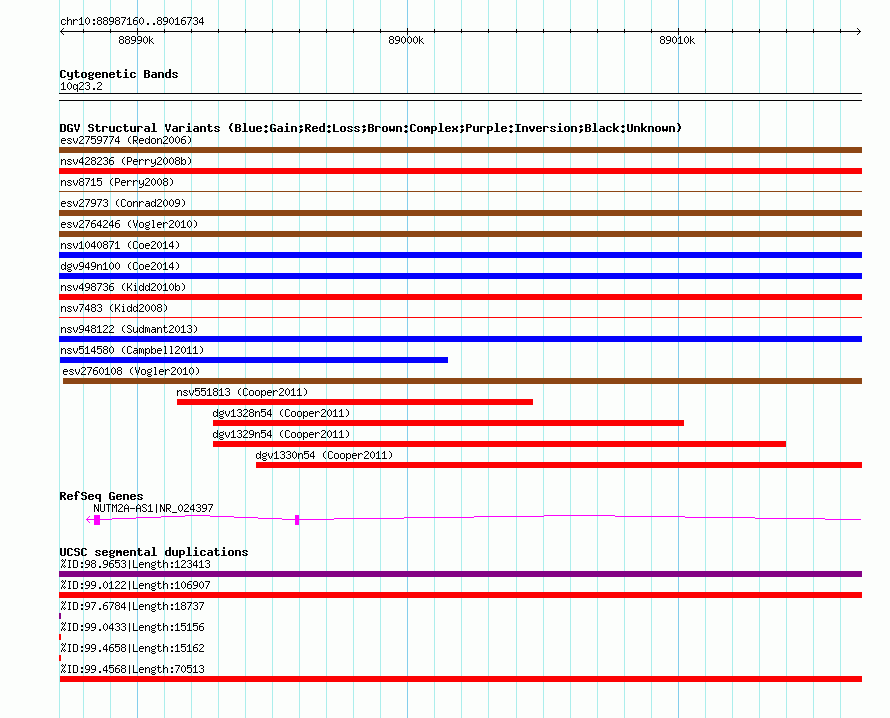The width and height of the screenshot is (890, 718).
Task: Select the red nsv428236 loss bar
Action: click(x=460, y=171)
